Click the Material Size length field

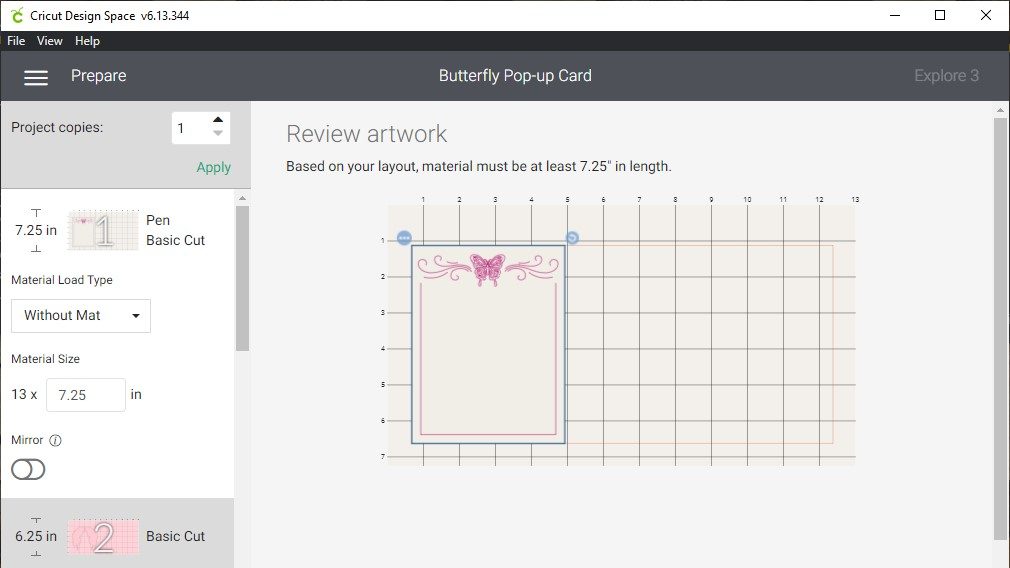[86, 395]
